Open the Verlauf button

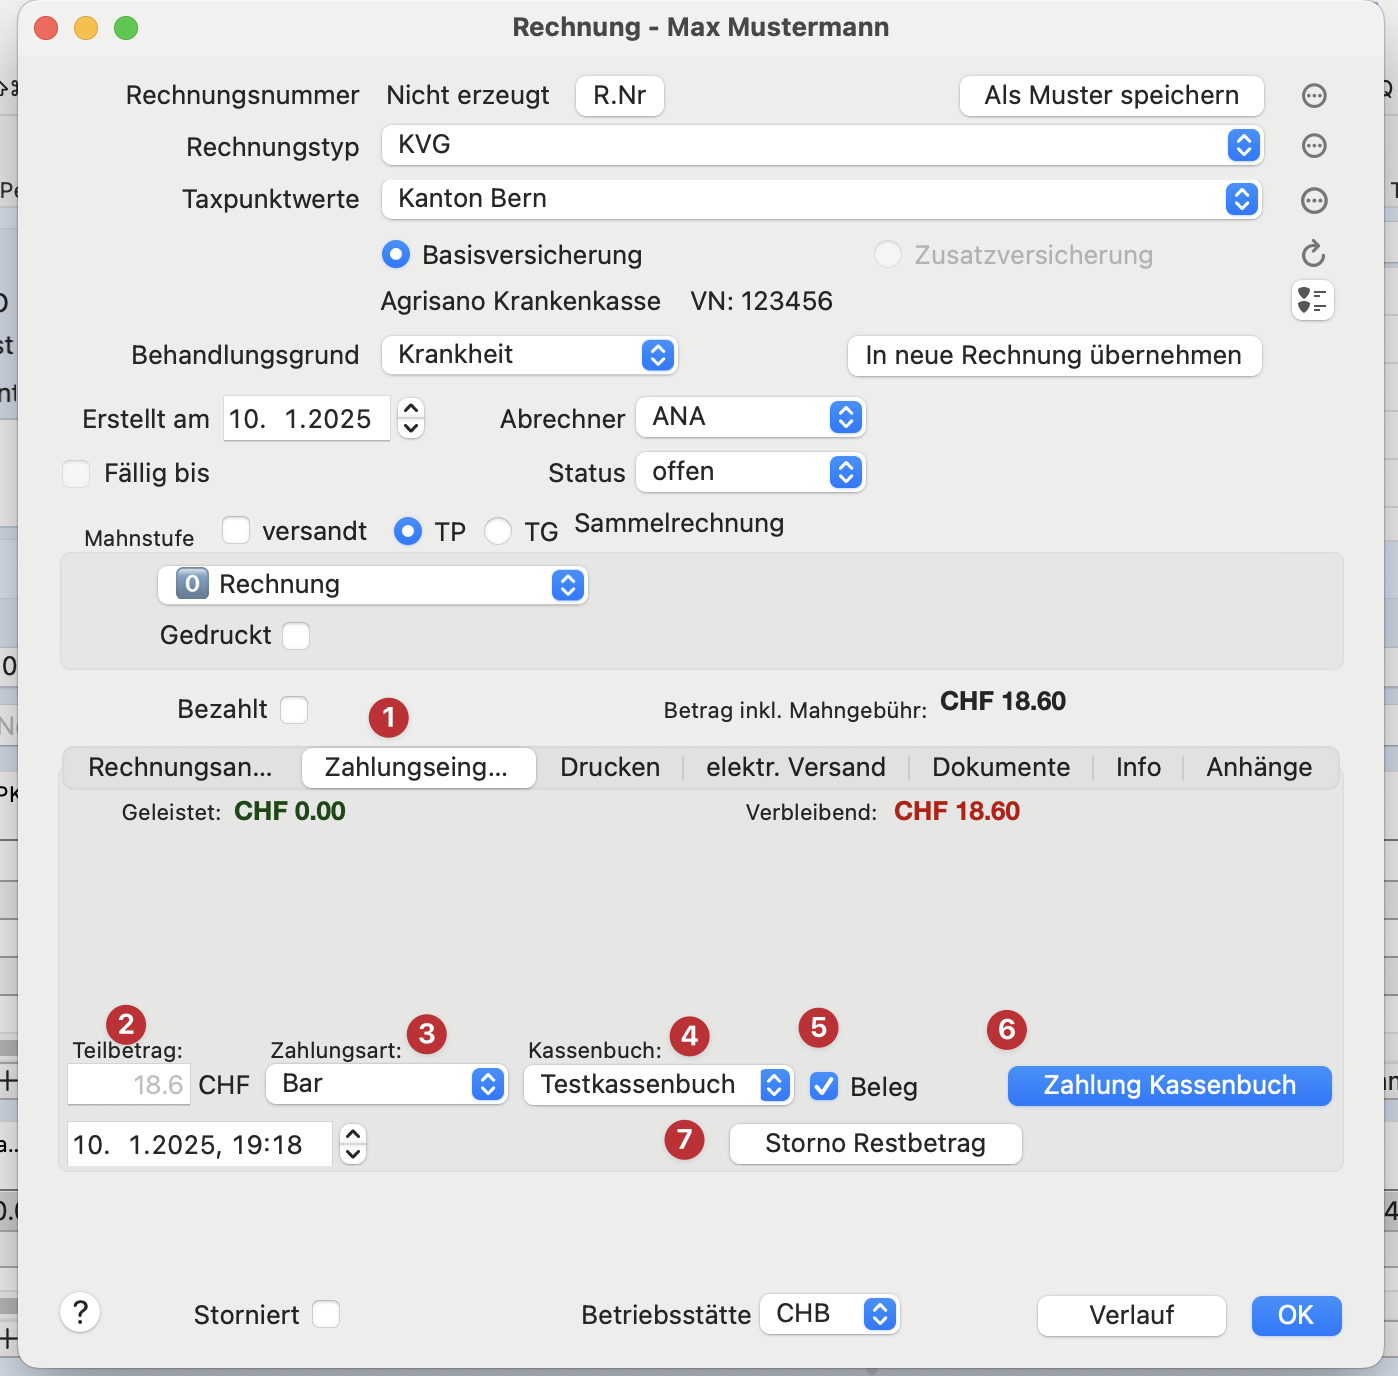1132,1316
